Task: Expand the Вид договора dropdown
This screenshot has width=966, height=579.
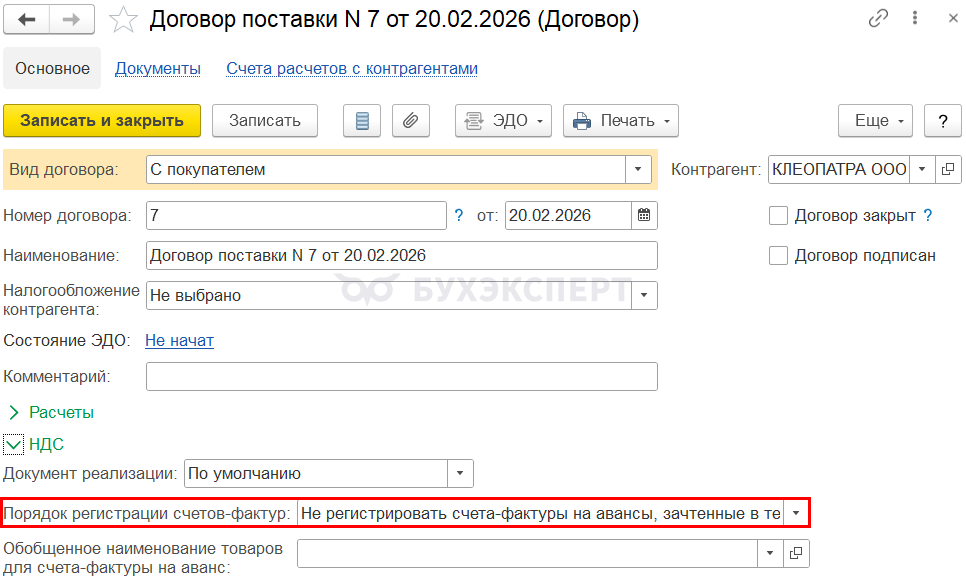Action: 638,169
